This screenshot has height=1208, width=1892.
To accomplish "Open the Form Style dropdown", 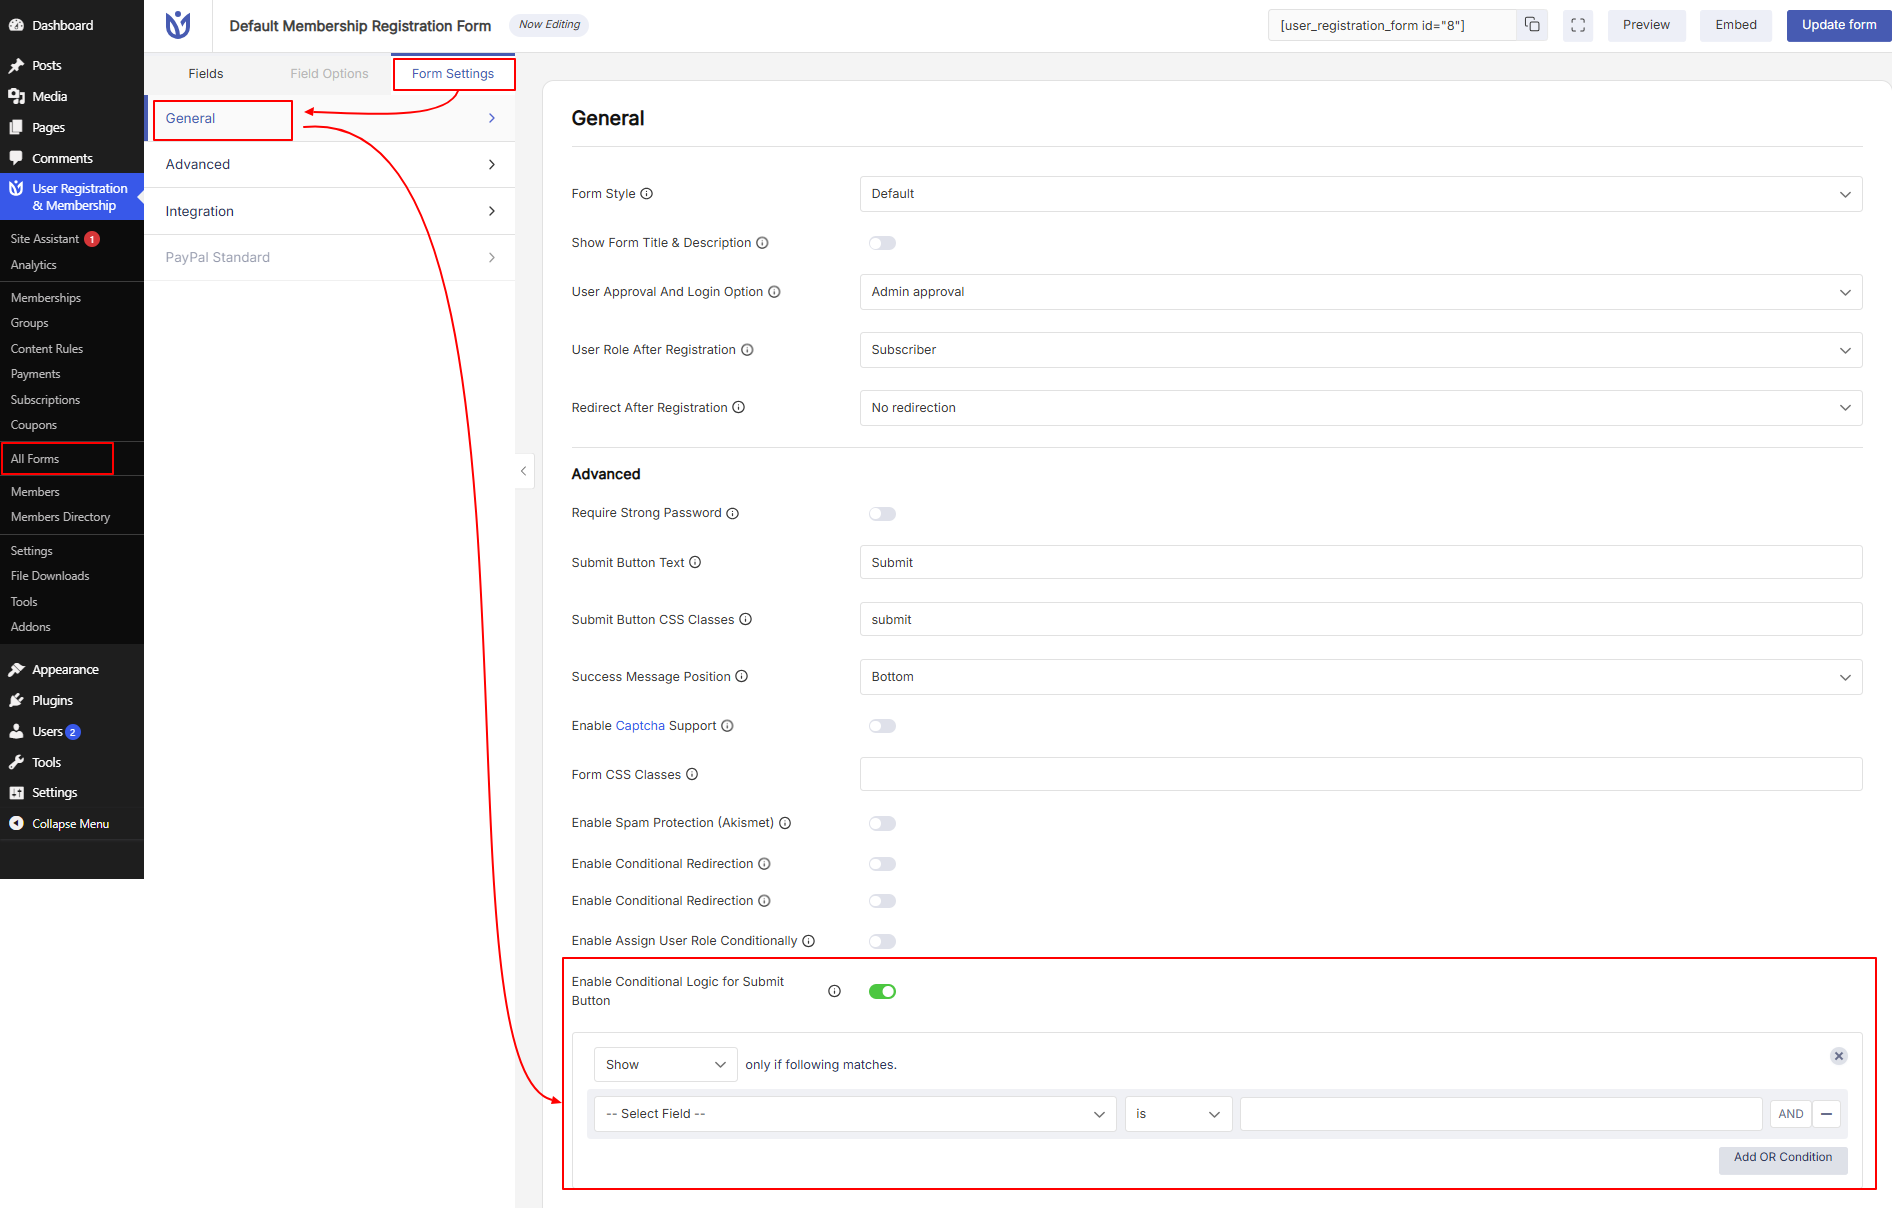I will click(1361, 194).
